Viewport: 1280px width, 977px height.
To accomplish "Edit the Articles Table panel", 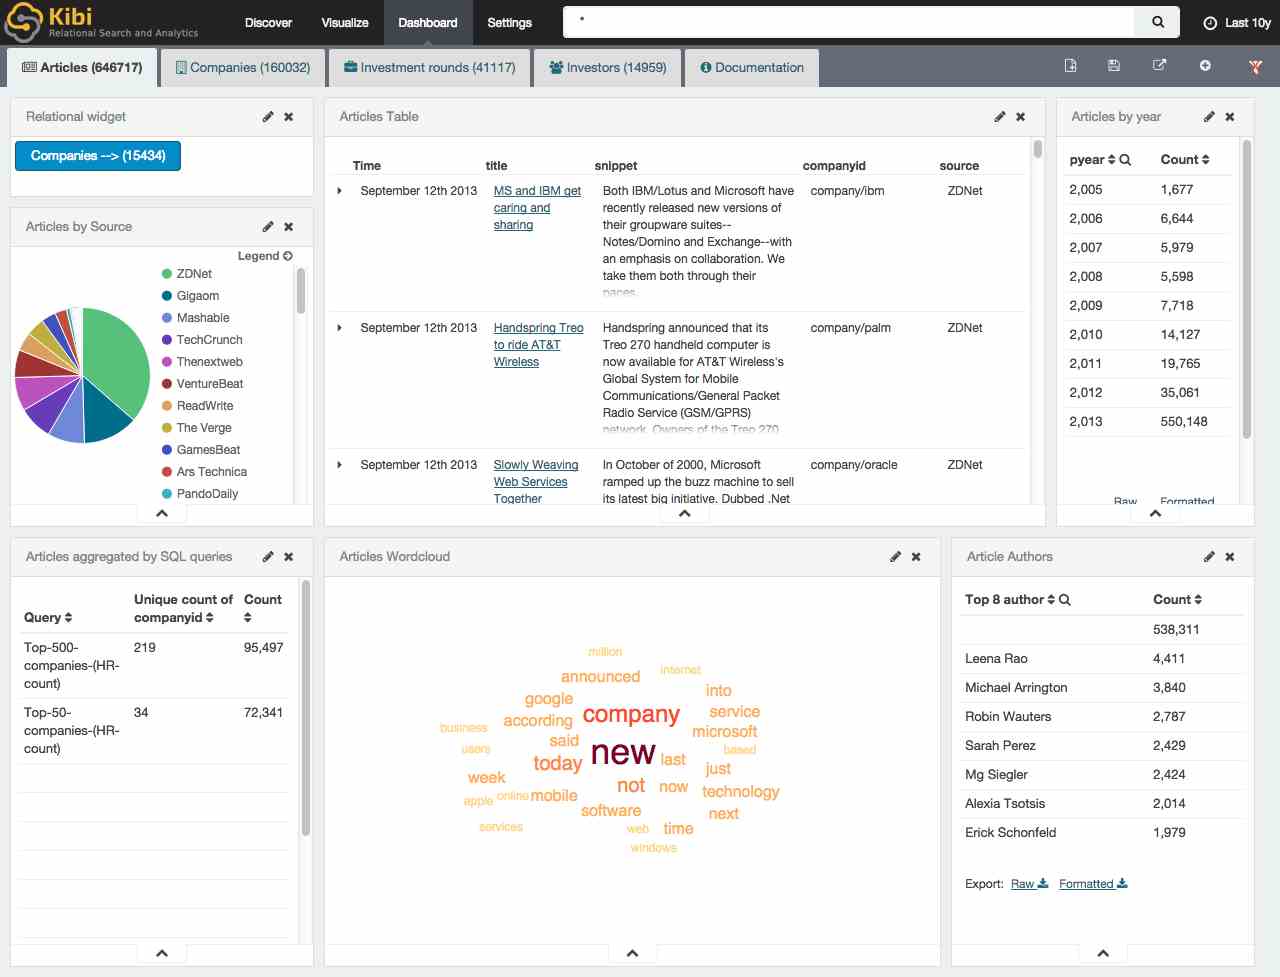I will tap(1000, 117).
